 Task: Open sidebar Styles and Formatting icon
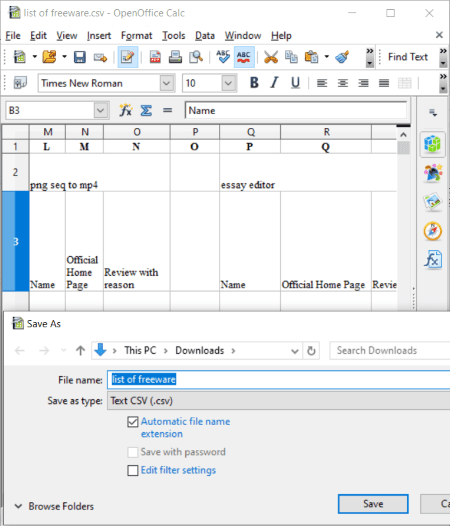tap(433, 173)
